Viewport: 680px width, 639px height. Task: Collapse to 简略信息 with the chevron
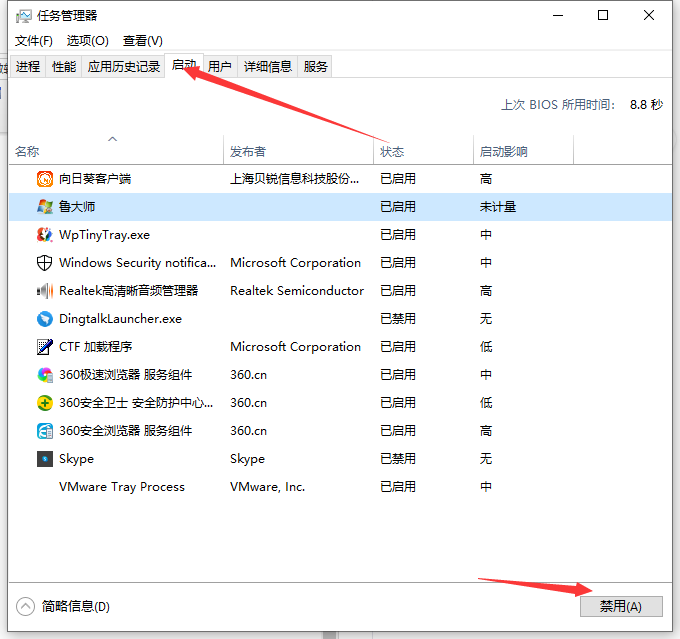click(26, 606)
